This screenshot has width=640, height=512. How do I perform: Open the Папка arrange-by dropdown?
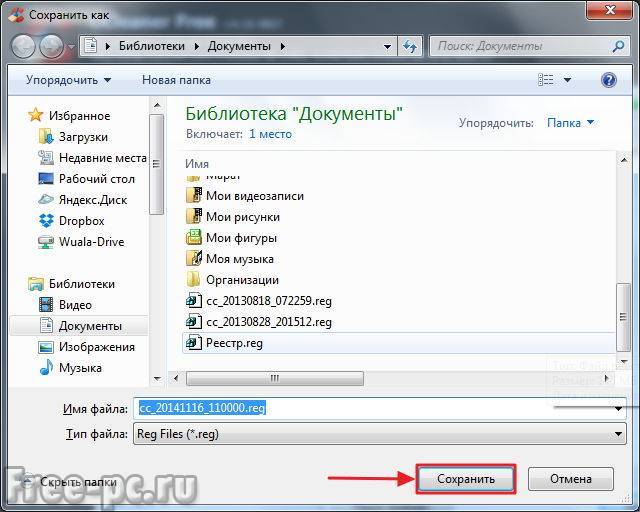[x=570, y=122]
